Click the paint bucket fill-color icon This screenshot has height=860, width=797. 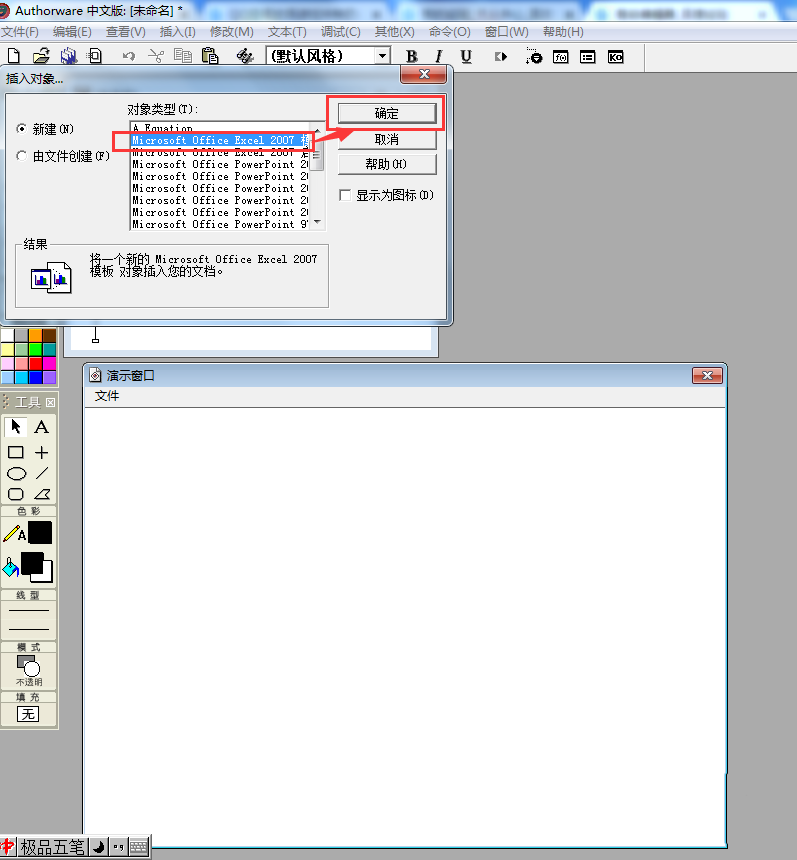click(x=10, y=568)
